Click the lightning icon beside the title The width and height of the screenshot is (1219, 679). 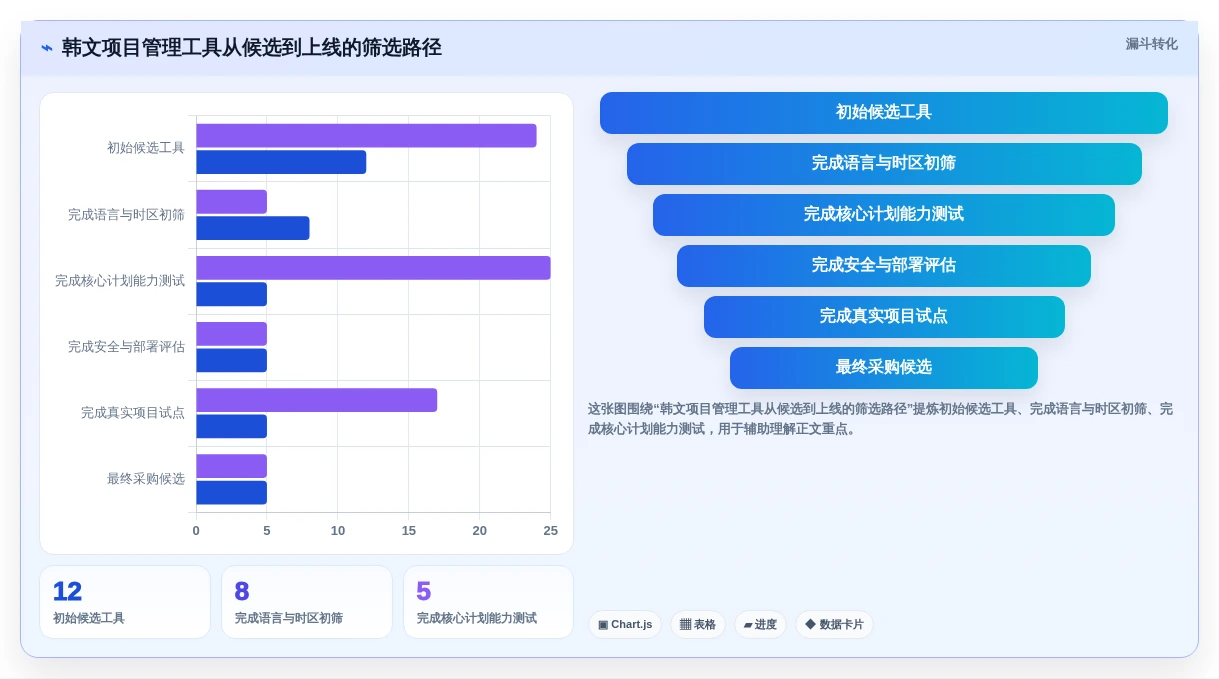point(47,48)
